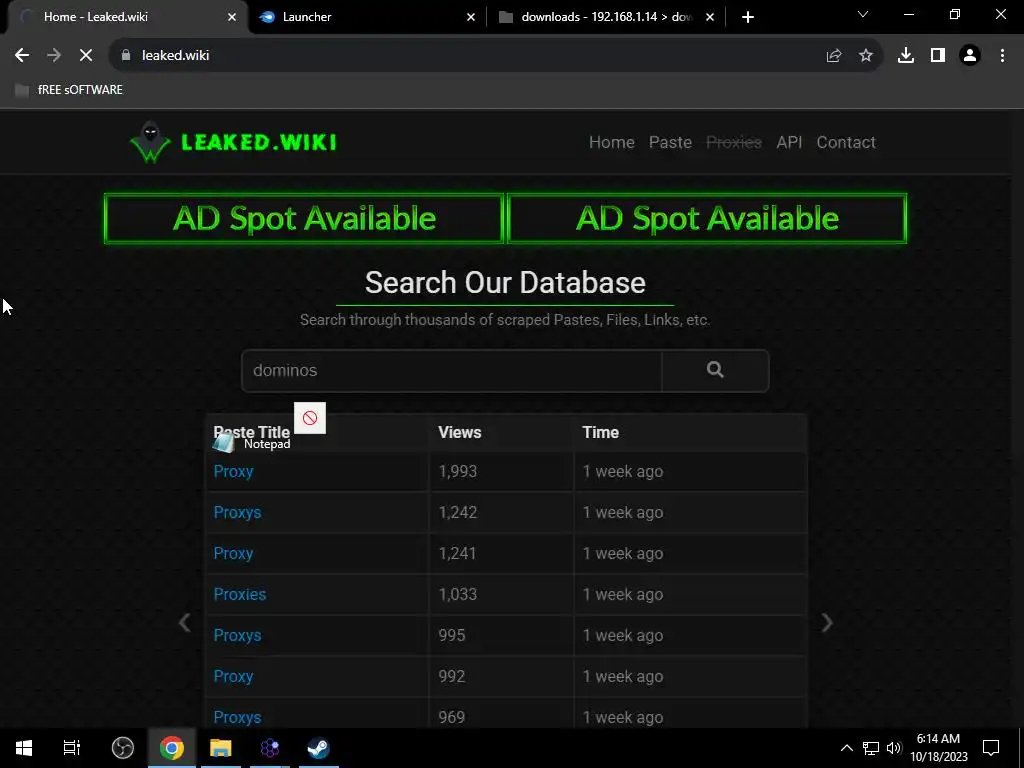Switch to the Launcher tab
The width and height of the screenshot is (1024, 768).
366,17
